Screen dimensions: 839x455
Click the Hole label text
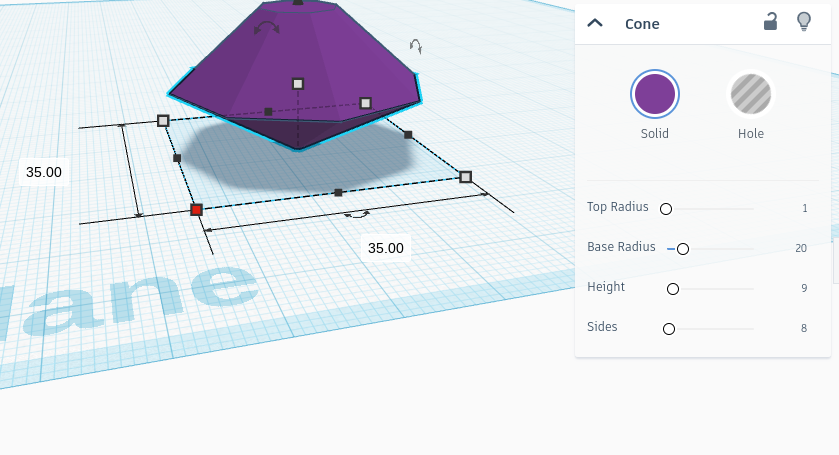click(x=751, y=133)
